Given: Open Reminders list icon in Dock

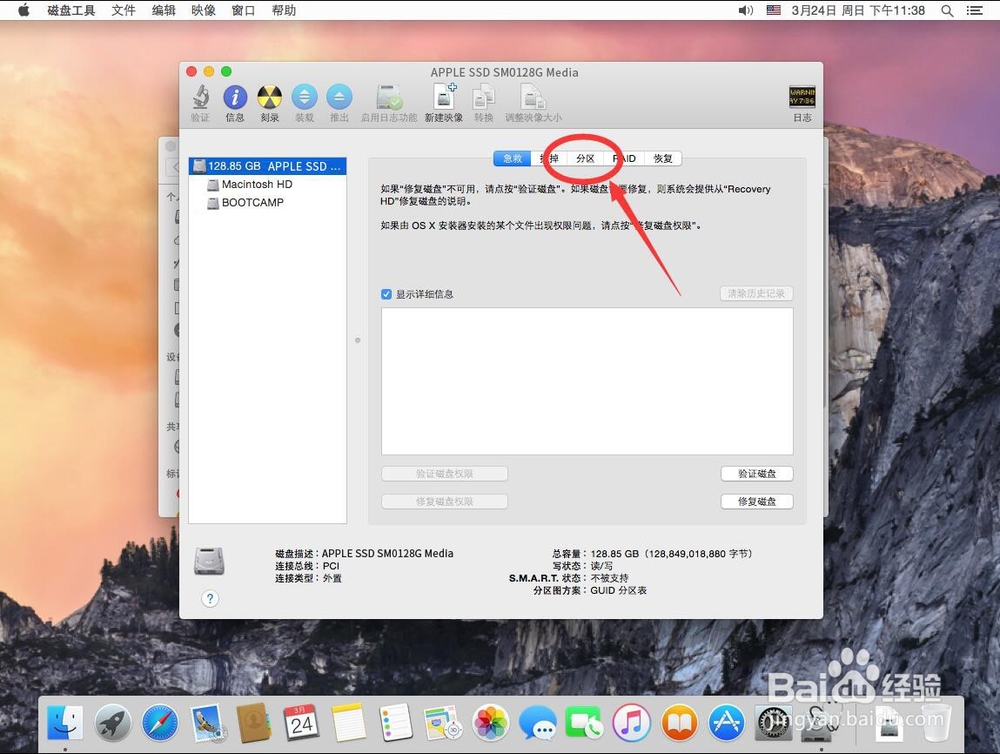Looking at the screenshot, I should 396,723.
